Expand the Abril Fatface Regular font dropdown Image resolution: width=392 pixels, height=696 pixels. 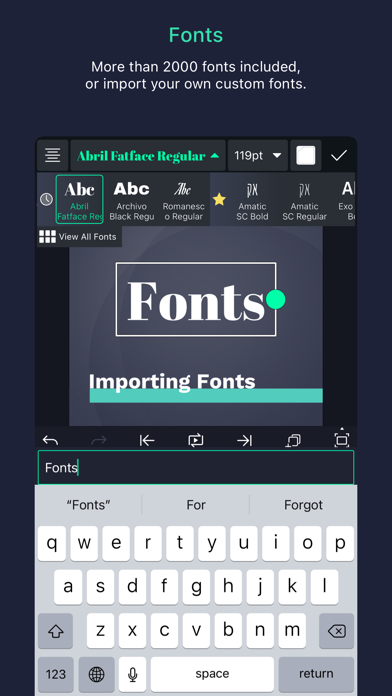click(148, 156)
